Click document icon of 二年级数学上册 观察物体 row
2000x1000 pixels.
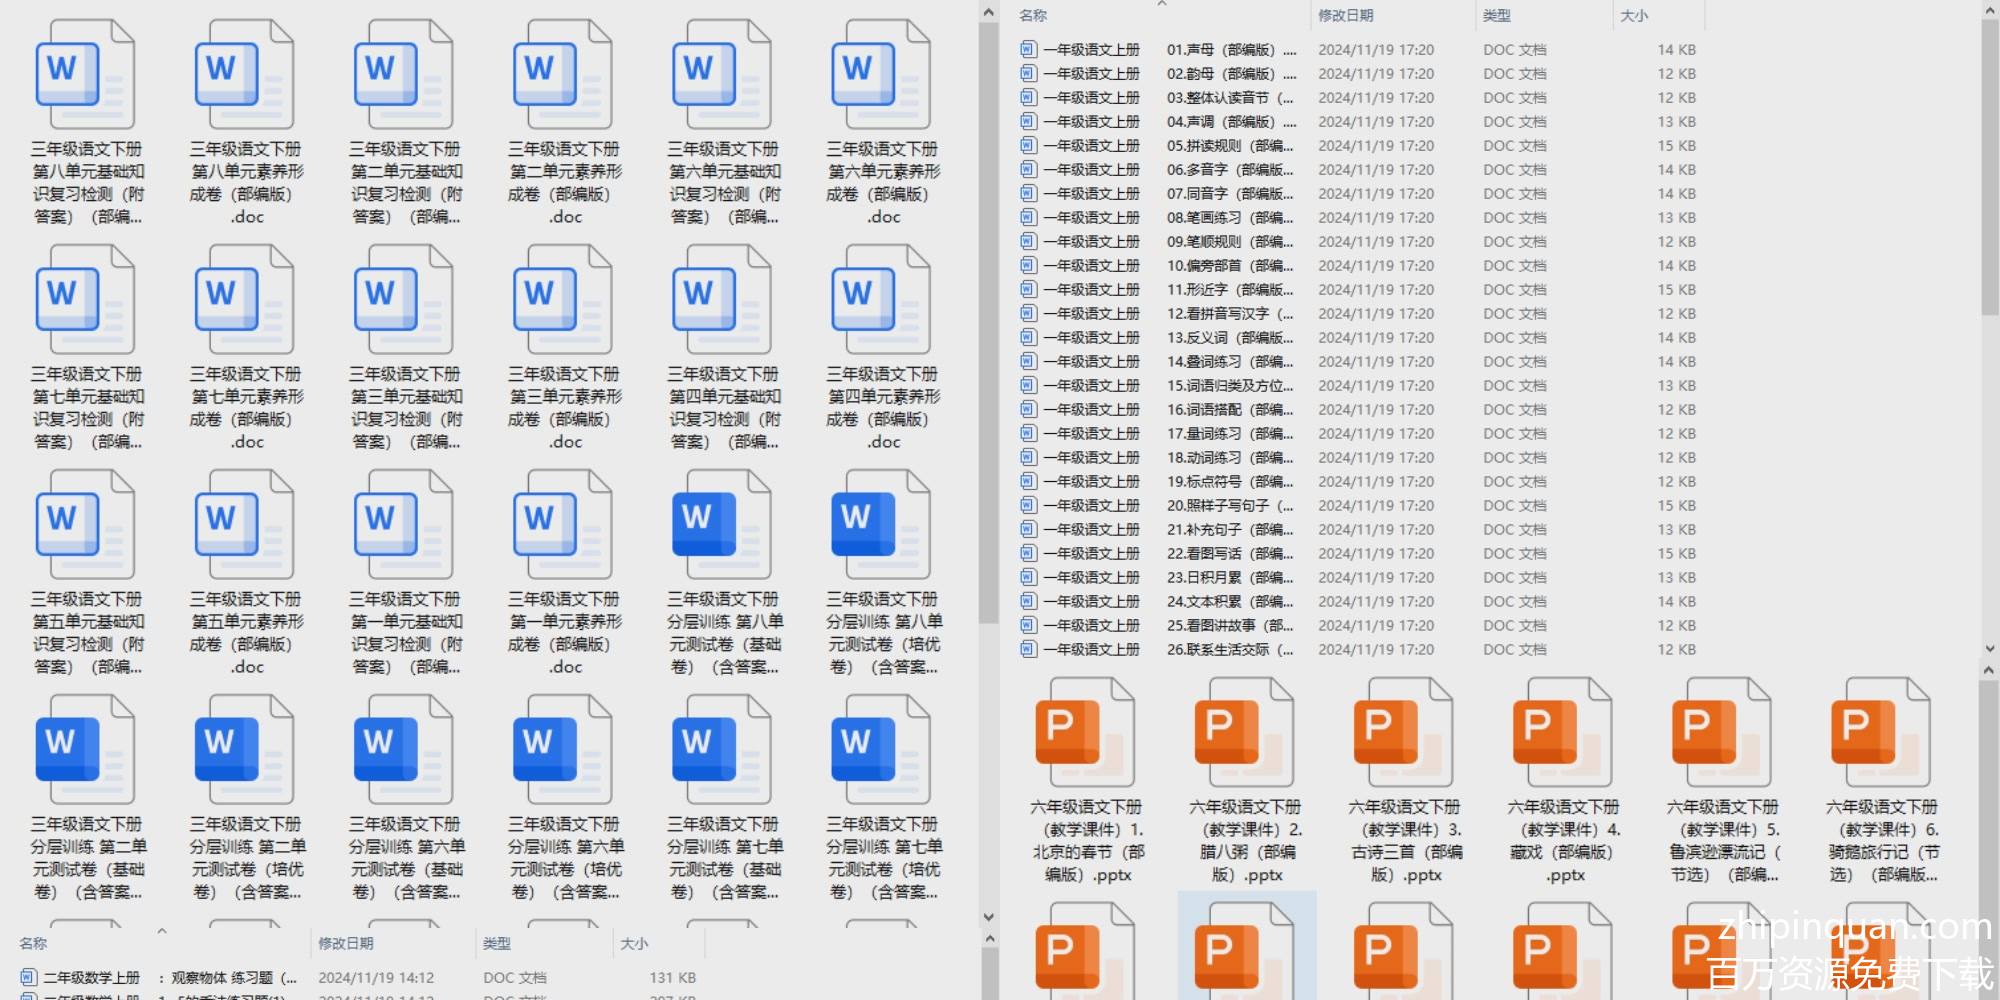click(28, 977)
